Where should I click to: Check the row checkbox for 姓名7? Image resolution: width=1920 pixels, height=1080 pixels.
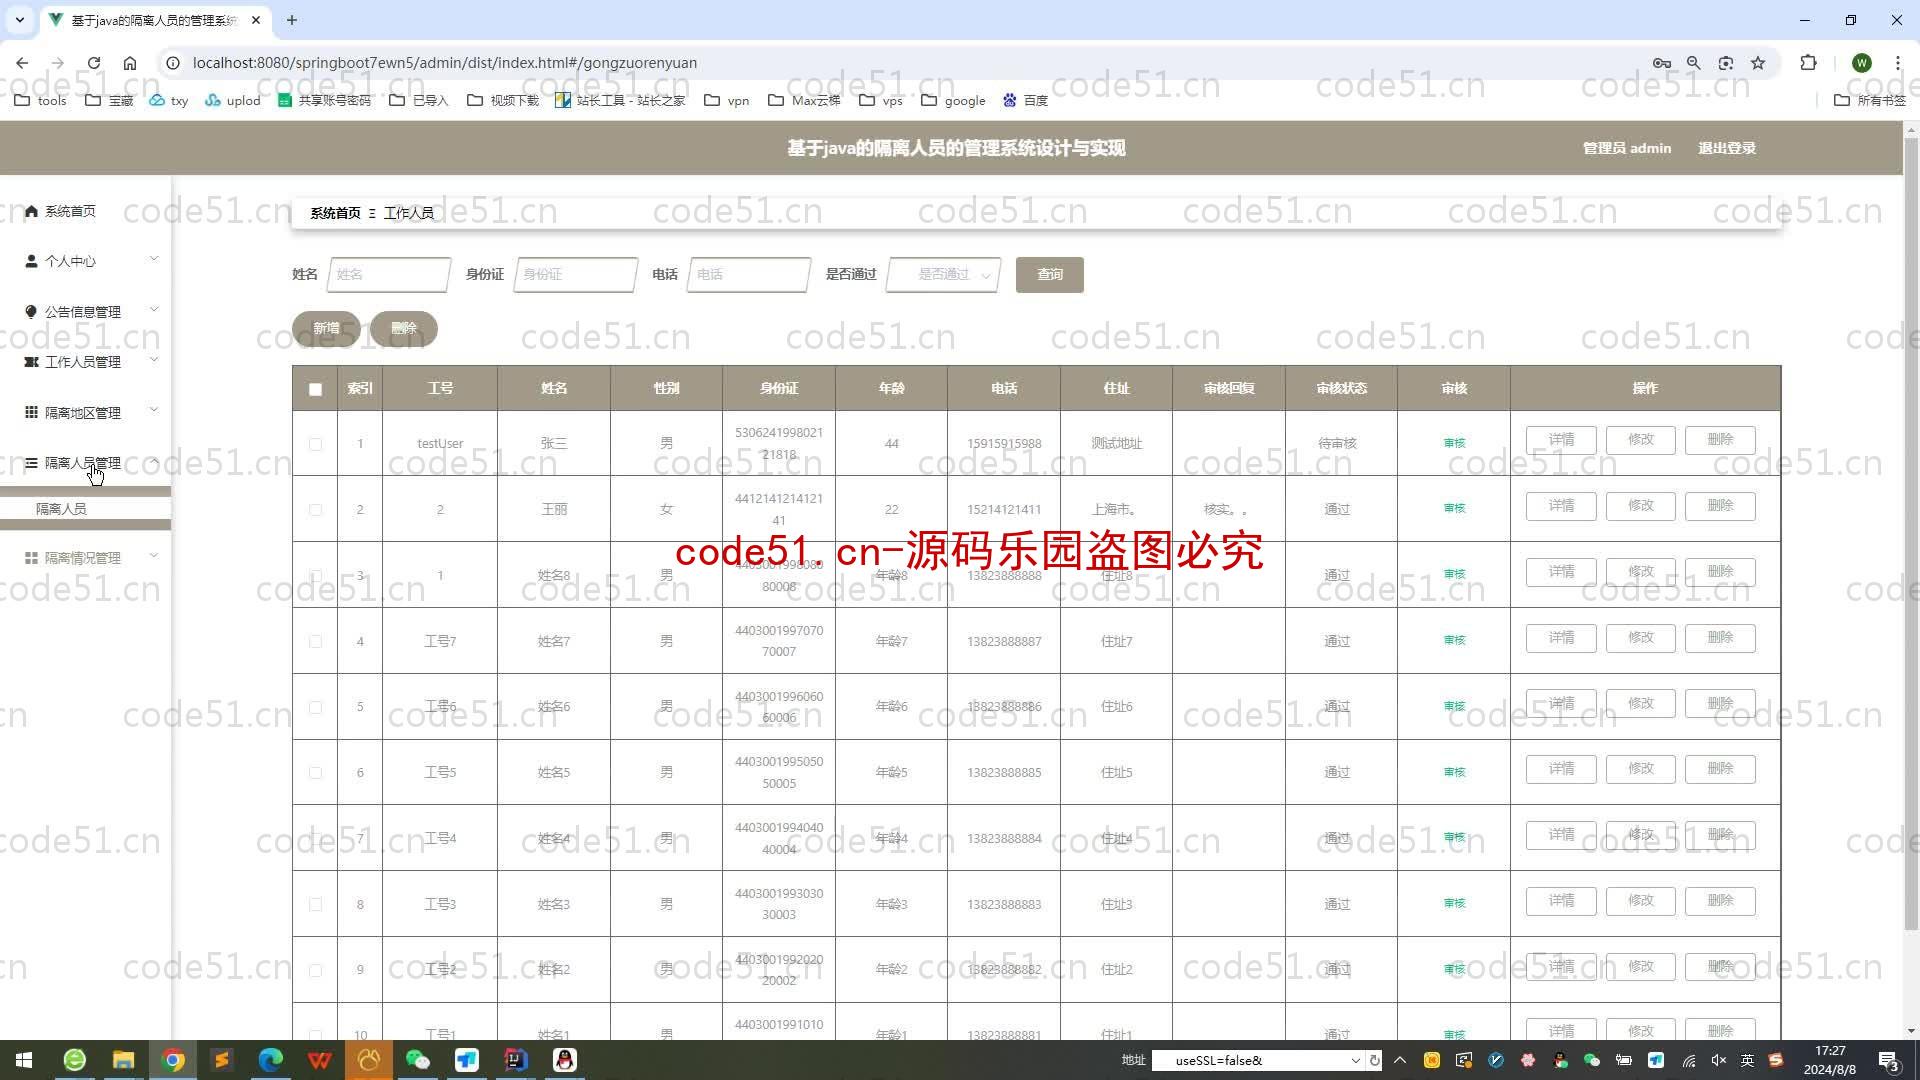(315, 641)
